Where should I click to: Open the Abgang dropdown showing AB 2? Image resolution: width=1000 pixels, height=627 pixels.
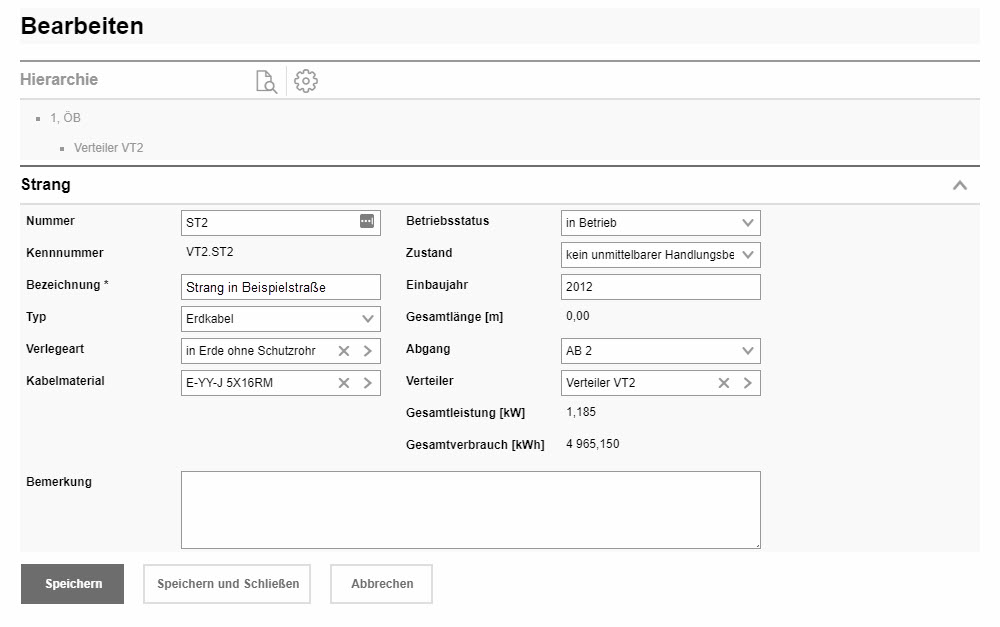click(x=660, y=351)
